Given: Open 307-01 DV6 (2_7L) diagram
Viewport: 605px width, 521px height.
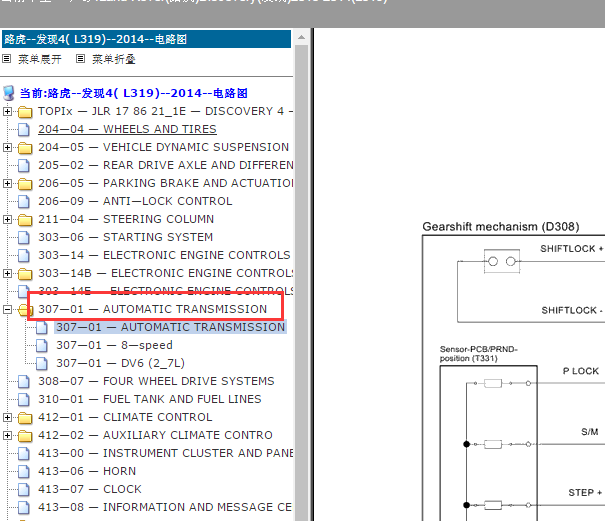Looking at the screenshot, I should 120,363.
